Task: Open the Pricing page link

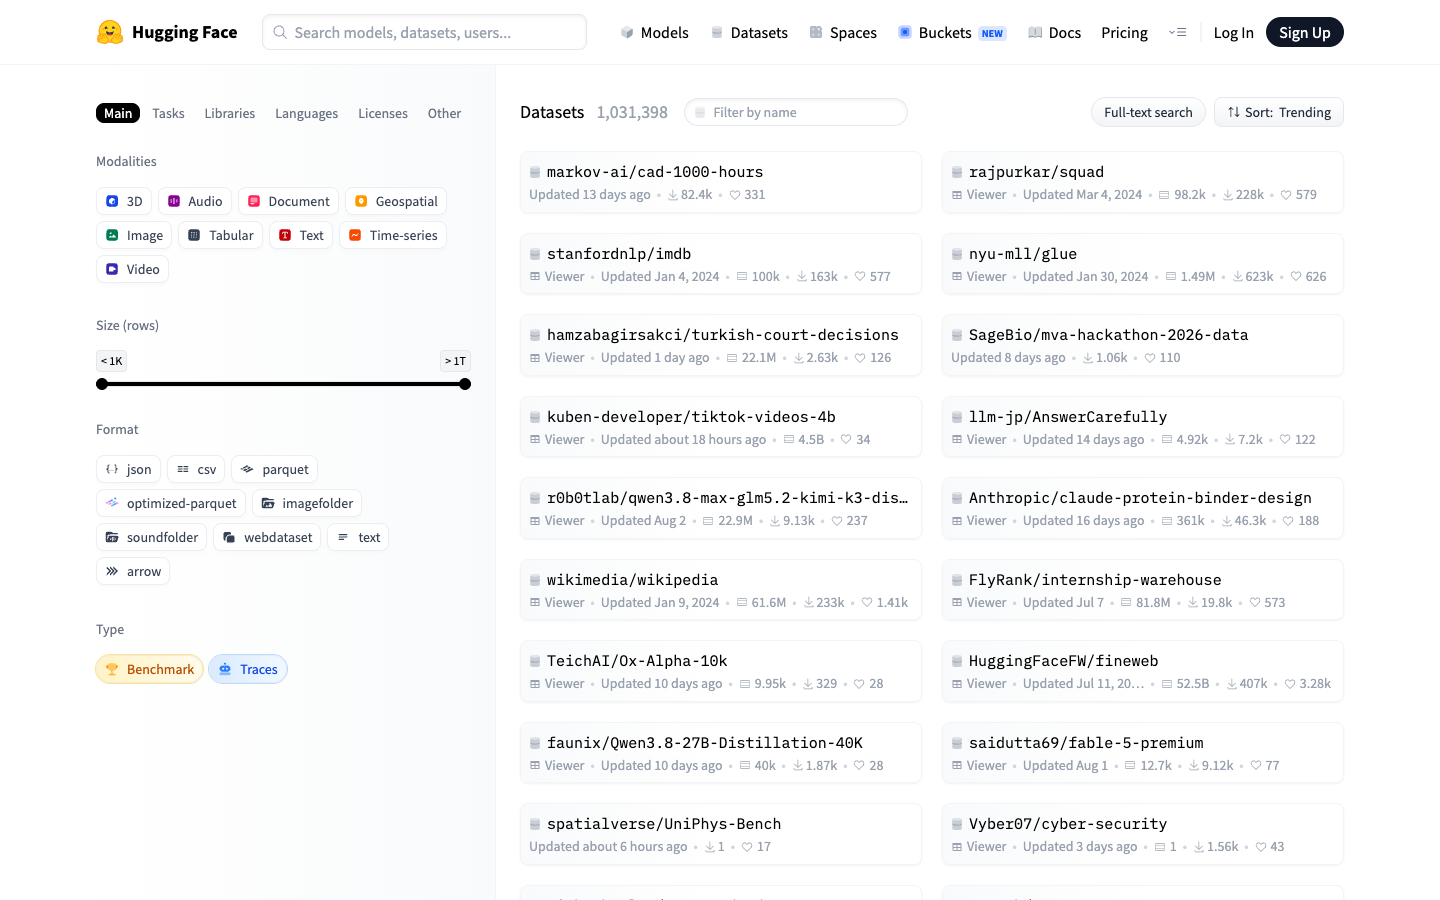Action: click(x=1124, y=32)
